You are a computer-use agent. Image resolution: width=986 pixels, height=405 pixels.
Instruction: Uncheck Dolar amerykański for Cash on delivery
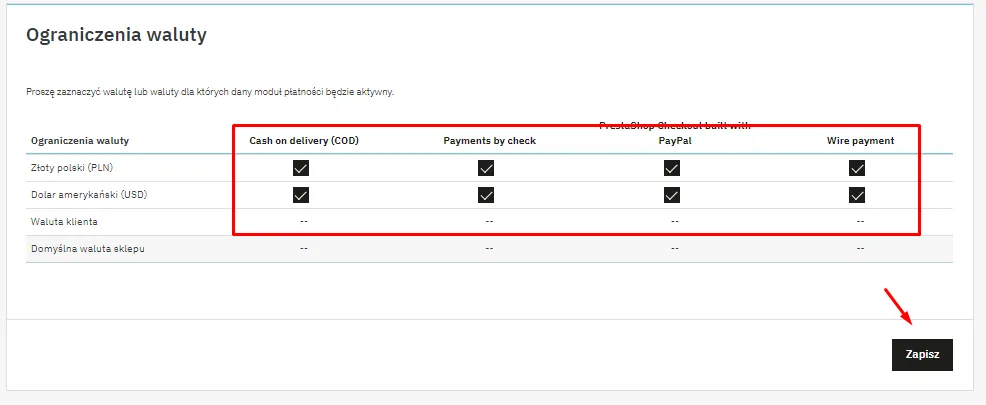[x=301, y=194]
